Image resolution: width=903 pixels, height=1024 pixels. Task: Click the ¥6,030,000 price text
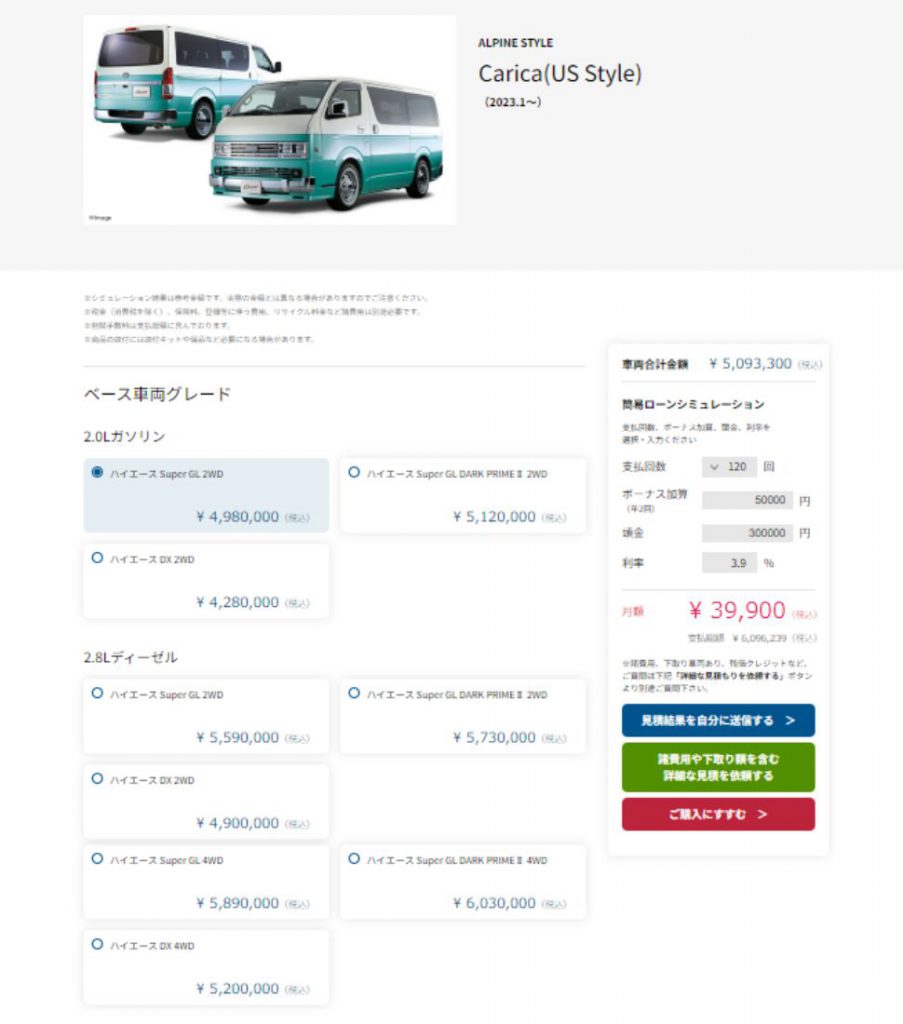[494, 903]
